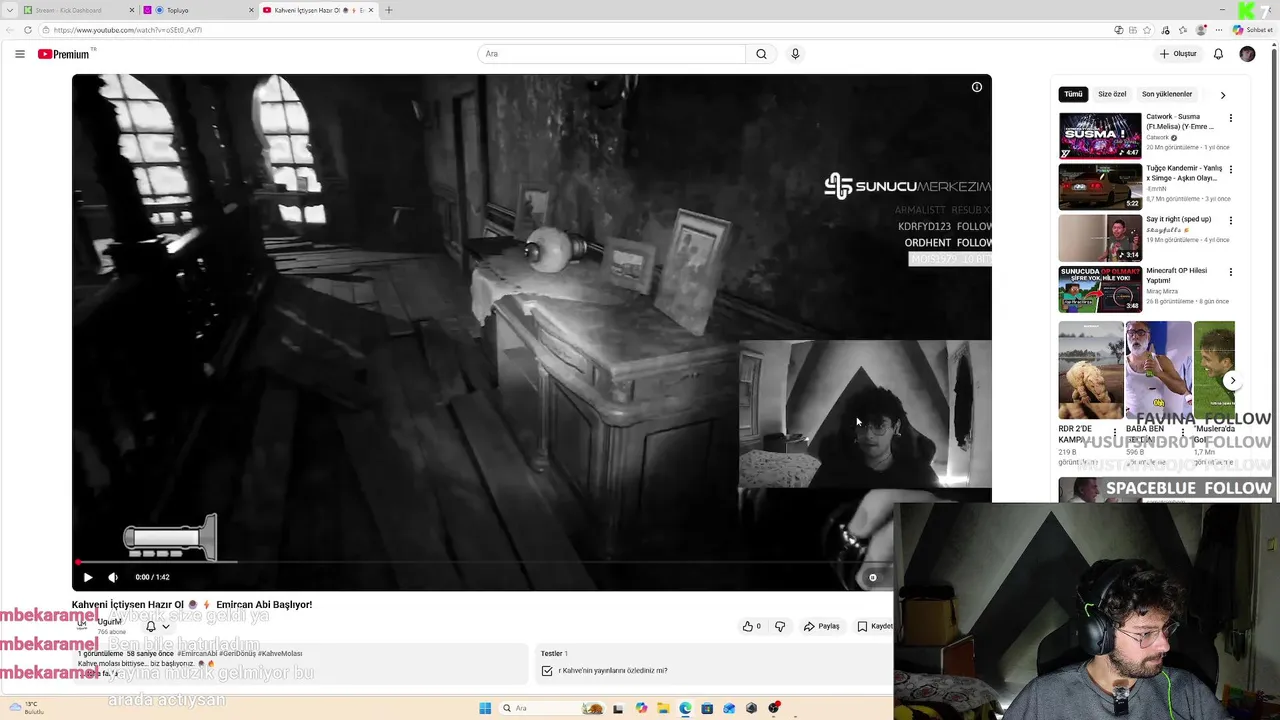Click the video title Kahveni İçtiysen Hazır Ol
This screenshot has height=720, width=1280.
pos(192,605)
